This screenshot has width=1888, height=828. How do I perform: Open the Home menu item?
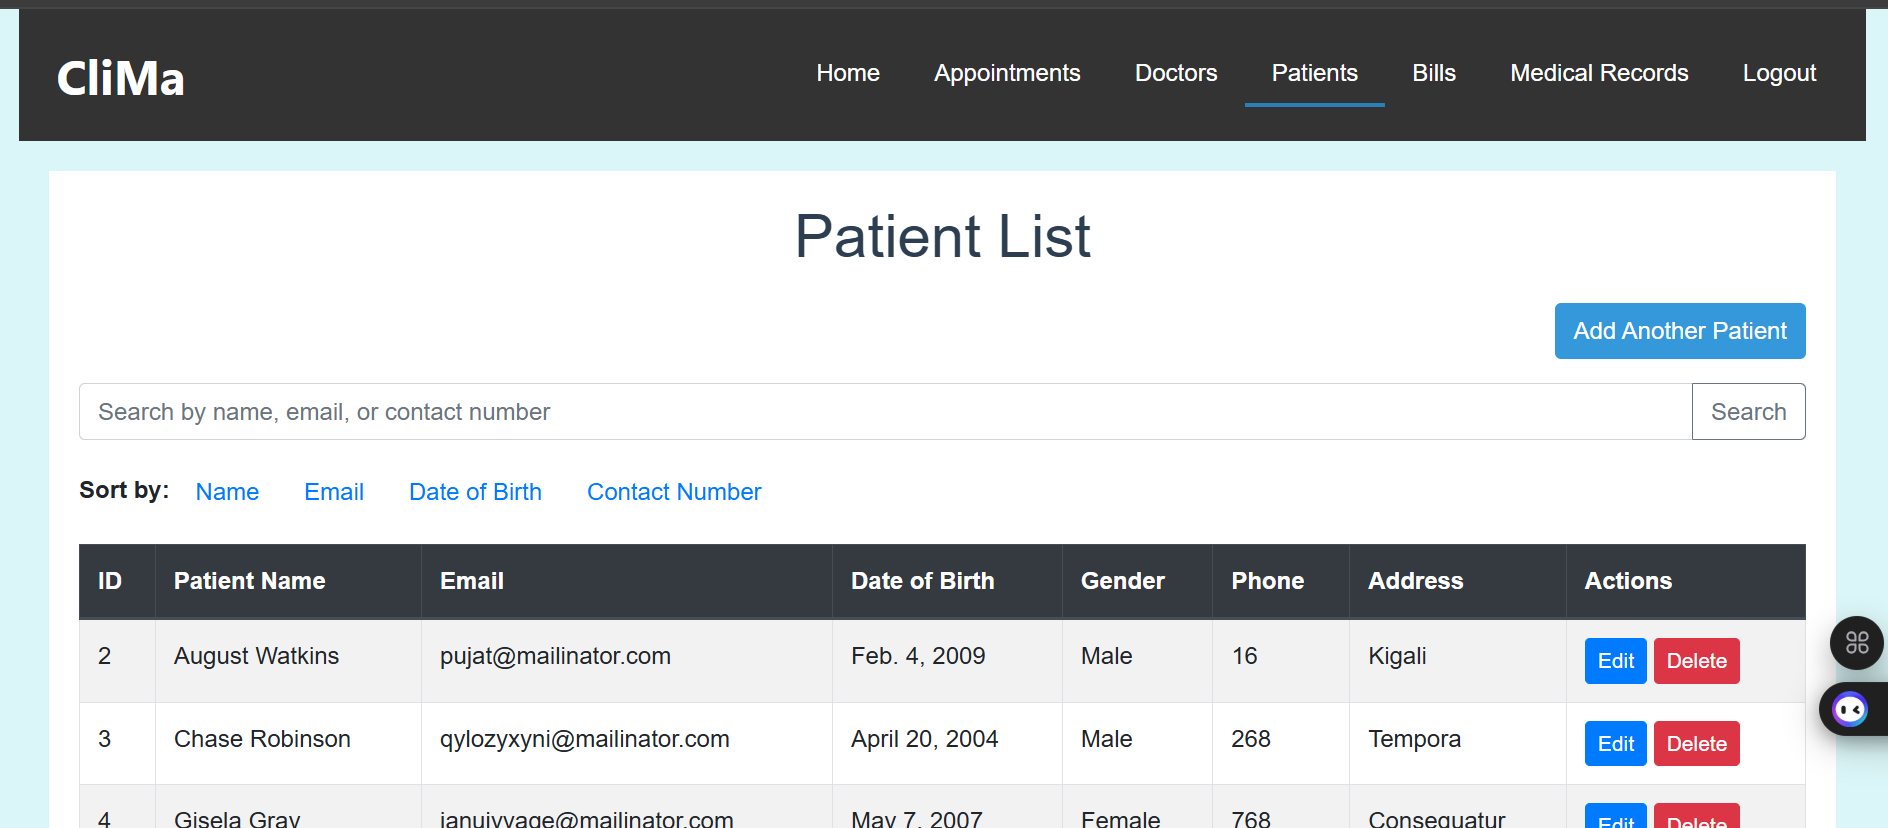848,73
